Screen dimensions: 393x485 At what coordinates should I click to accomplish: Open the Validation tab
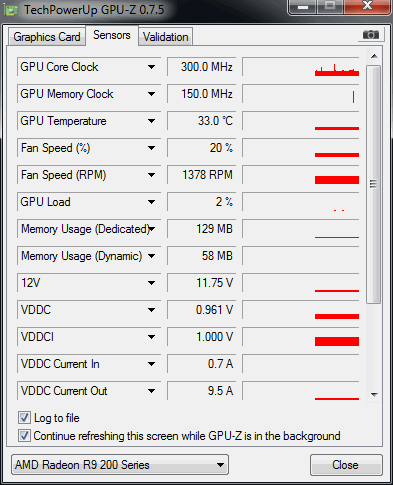coord(166,37)
